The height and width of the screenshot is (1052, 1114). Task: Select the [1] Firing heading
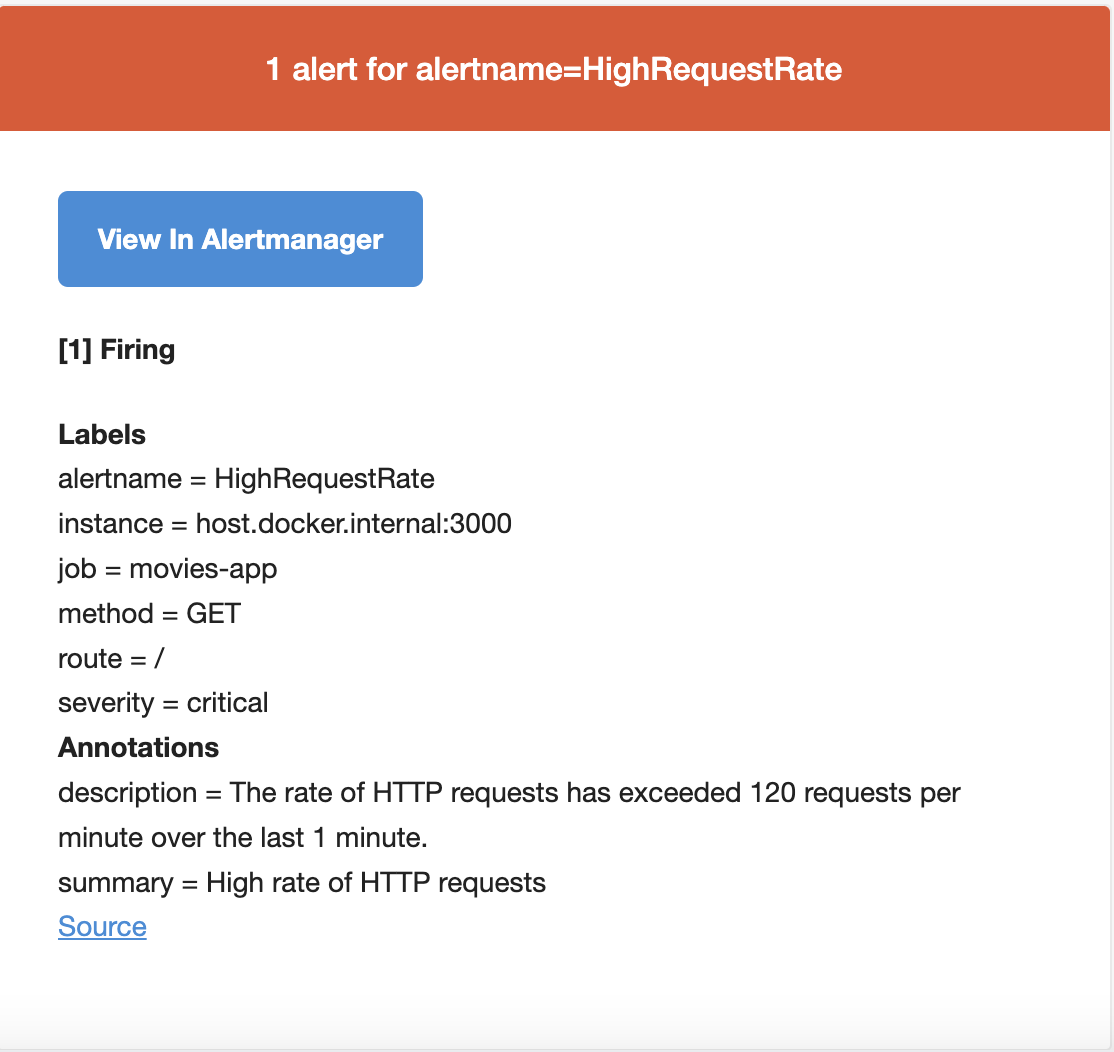117,349
